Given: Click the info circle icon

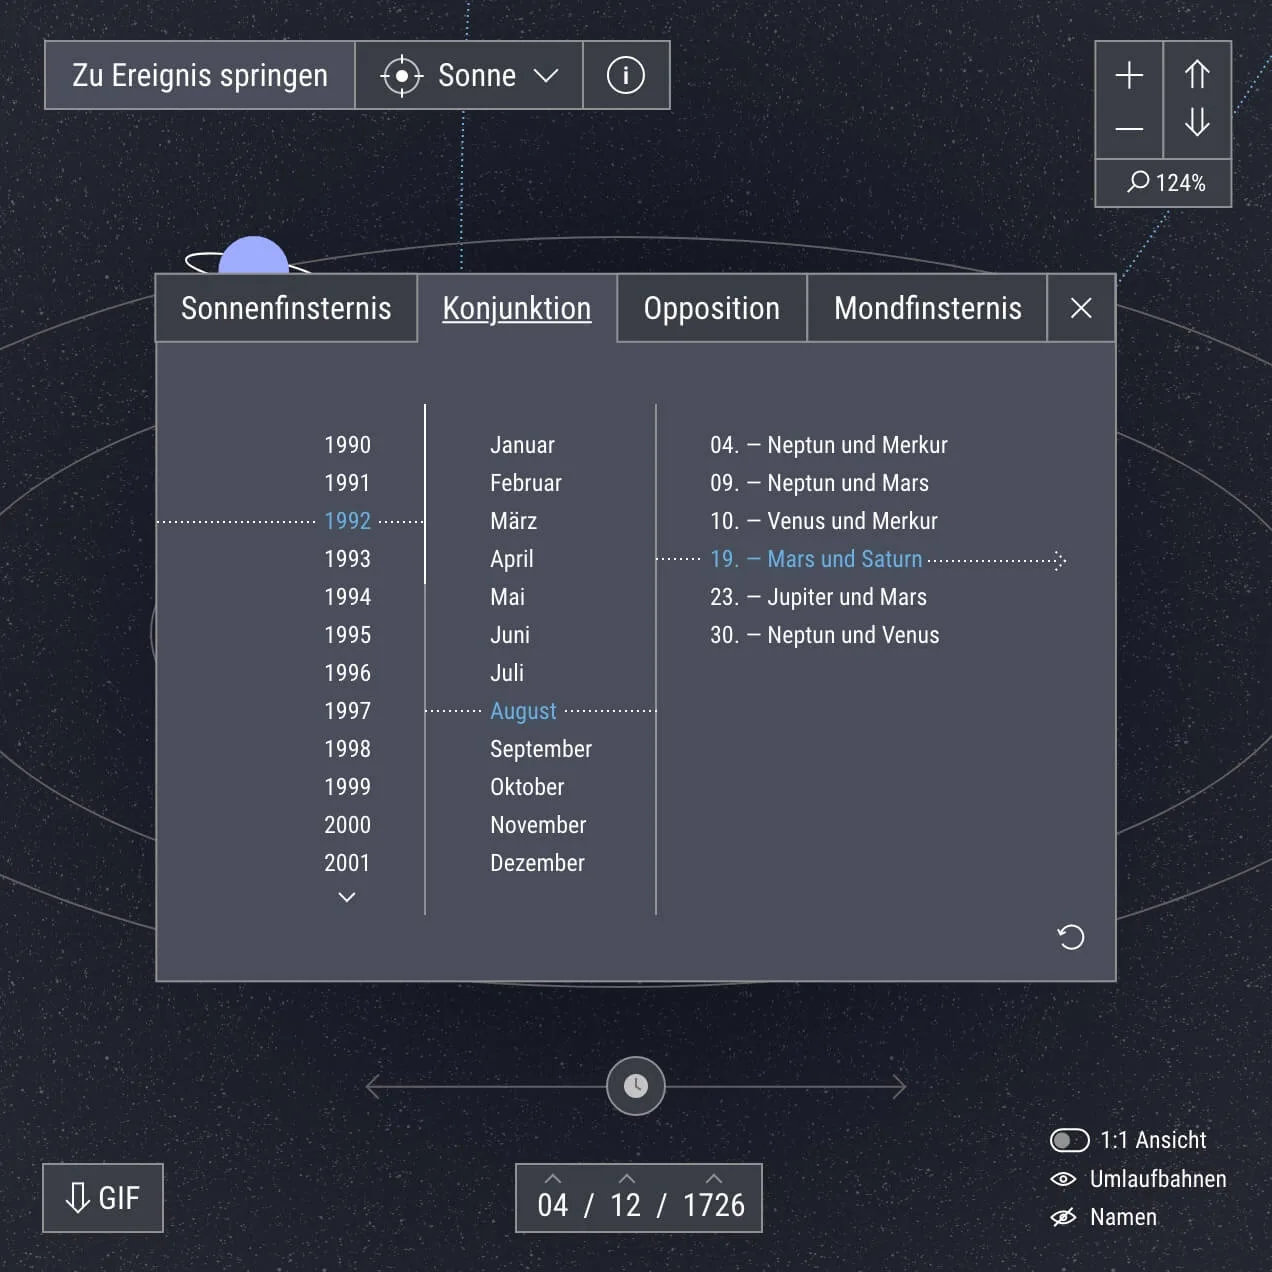Looking at the screenshot, I should click(x=626, y=75).
